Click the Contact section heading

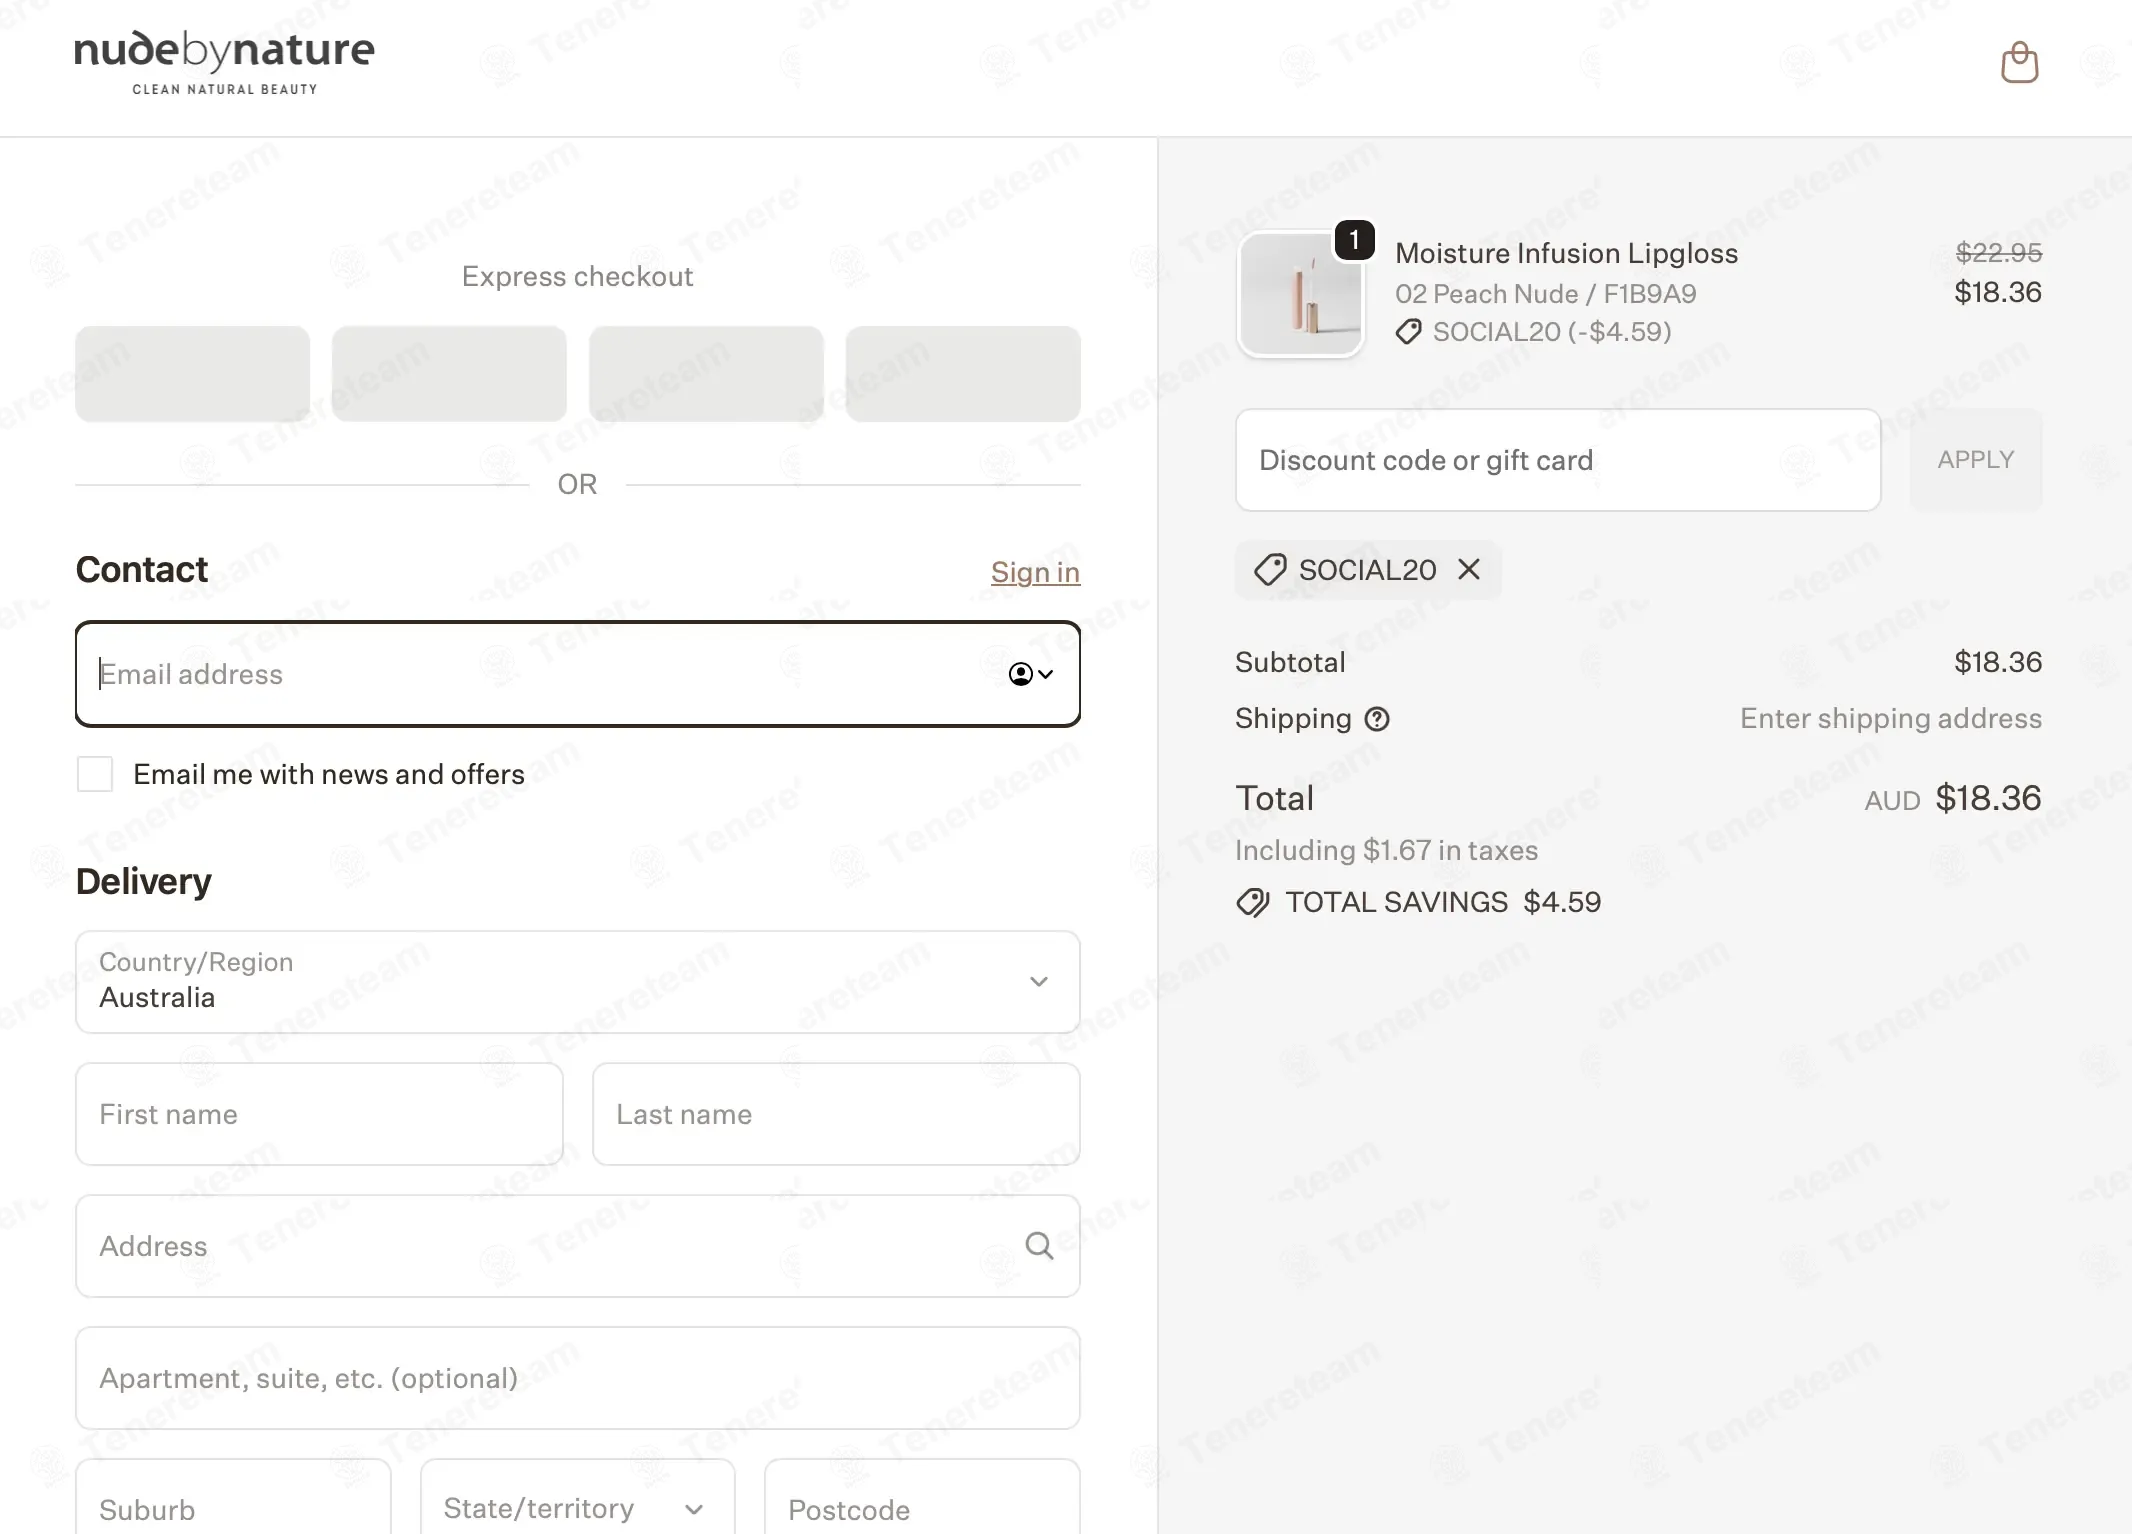142,569
